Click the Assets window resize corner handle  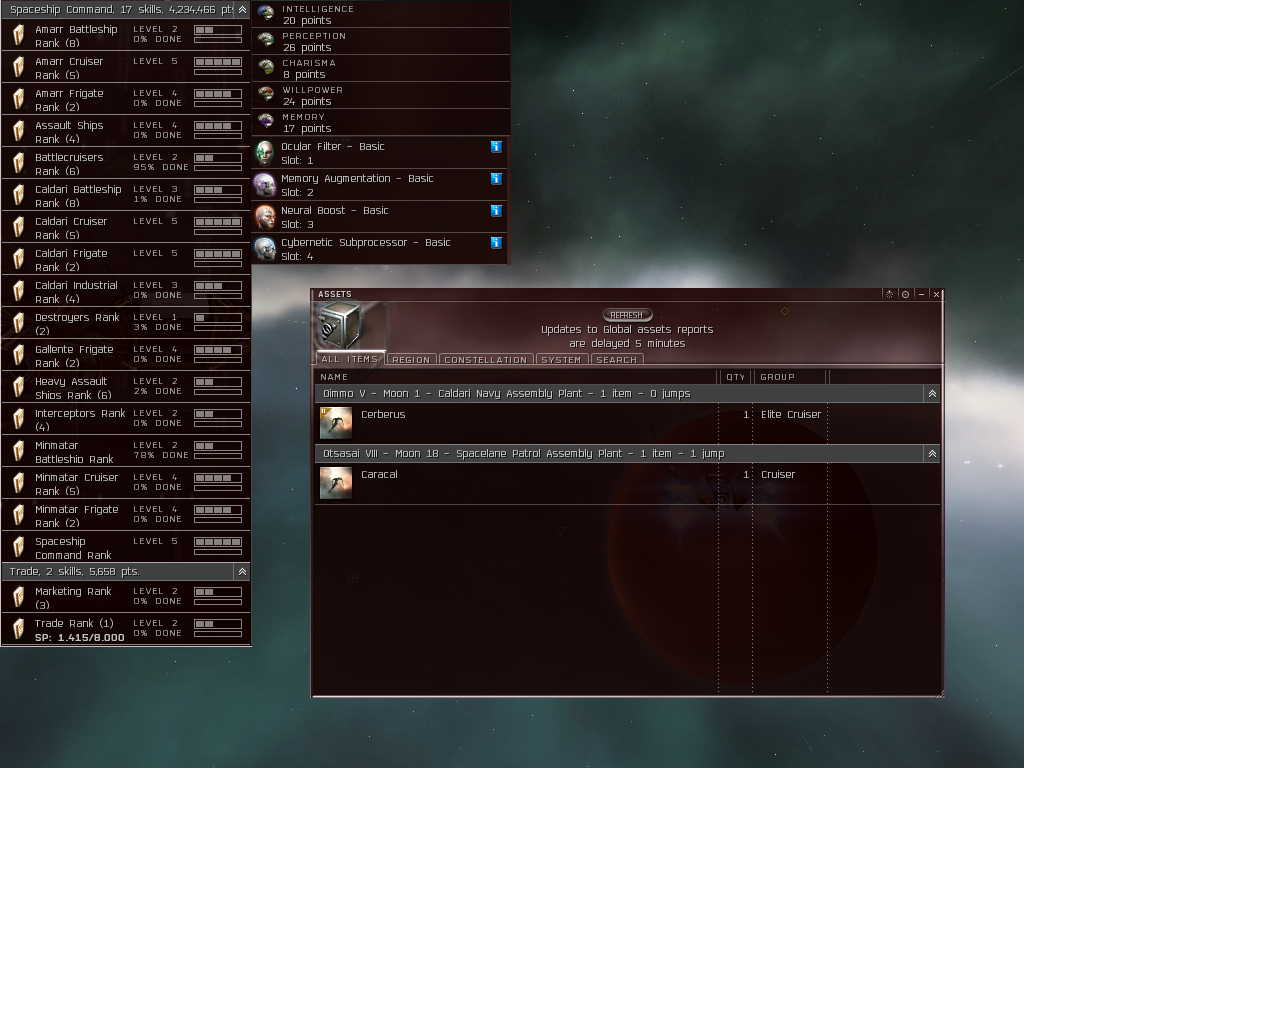coord(939,693)
